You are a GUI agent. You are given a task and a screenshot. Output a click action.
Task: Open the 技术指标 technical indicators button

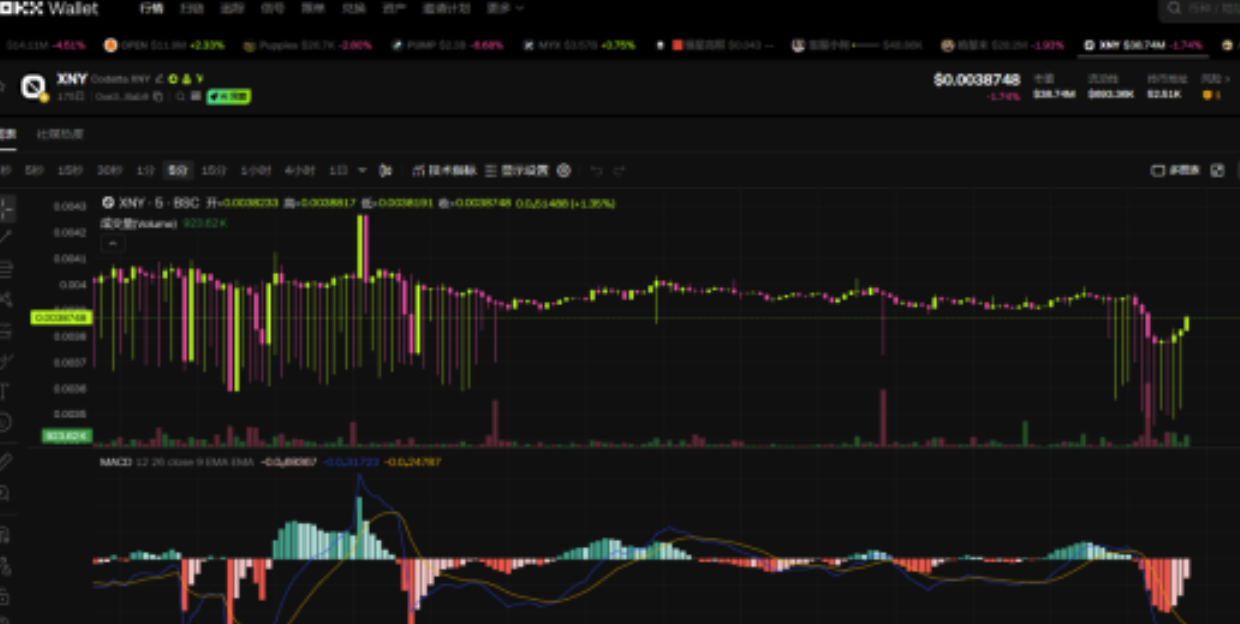tap(445, 171)
